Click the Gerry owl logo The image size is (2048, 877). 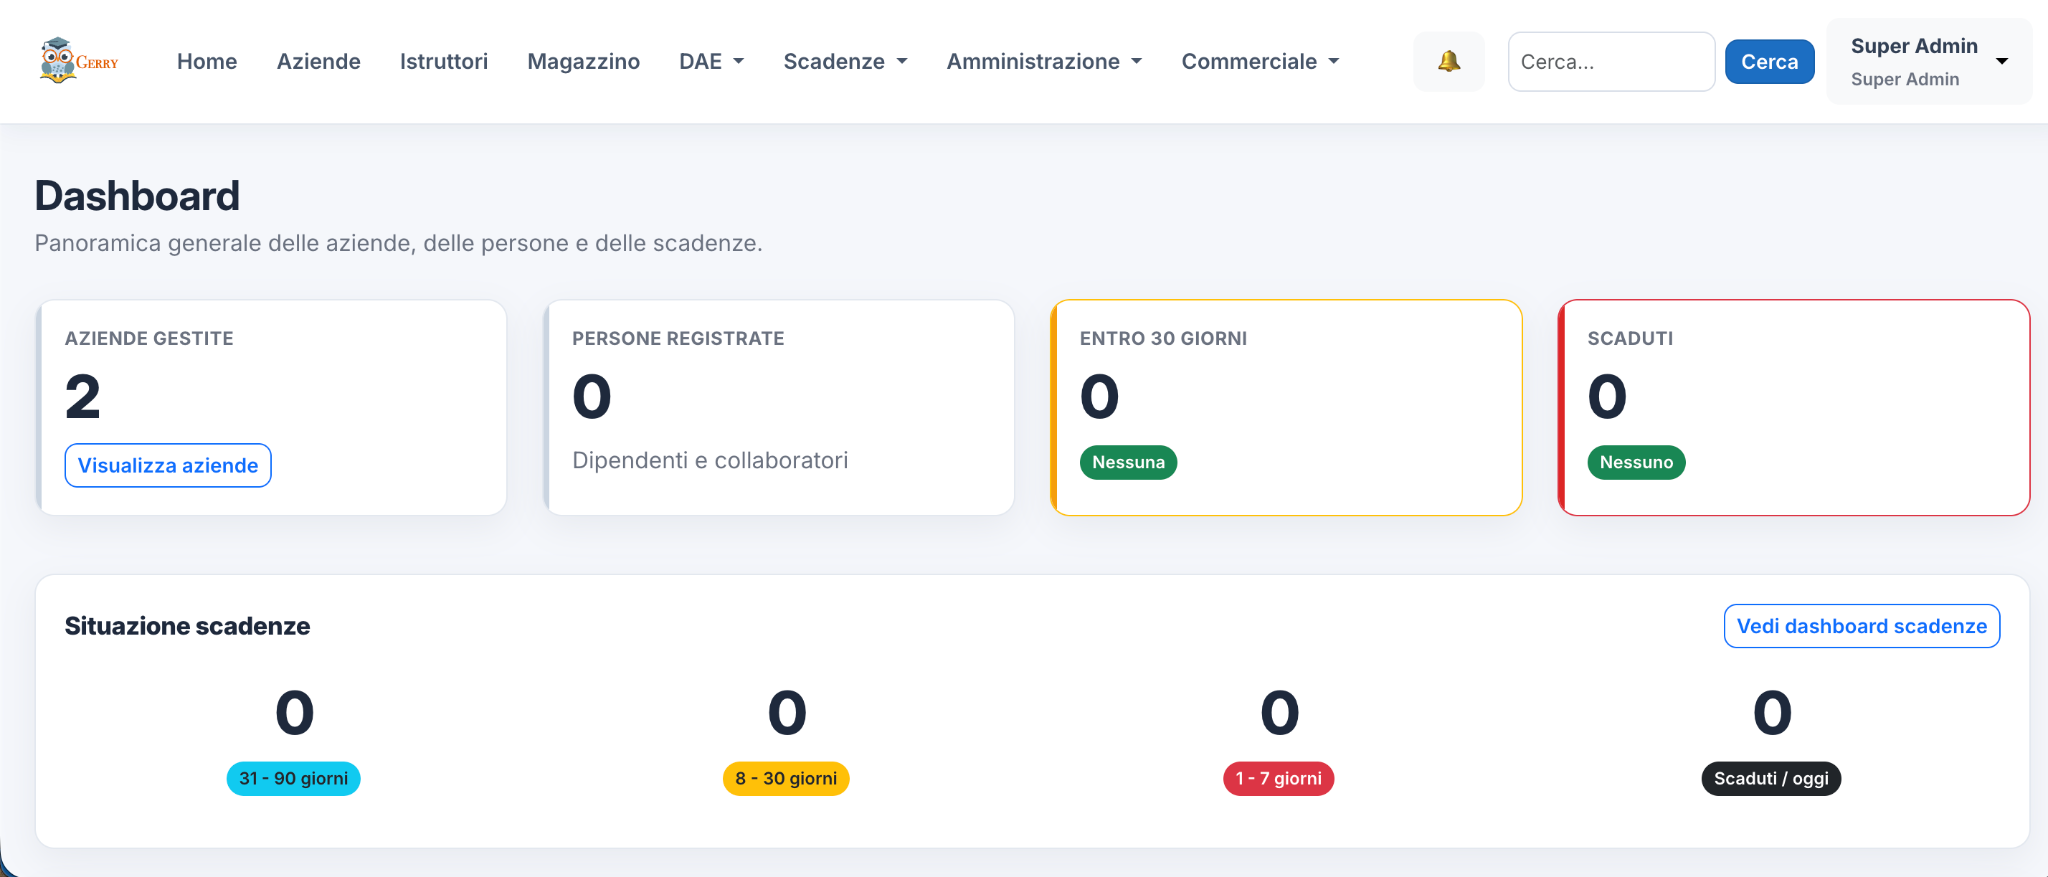[79, 61]
